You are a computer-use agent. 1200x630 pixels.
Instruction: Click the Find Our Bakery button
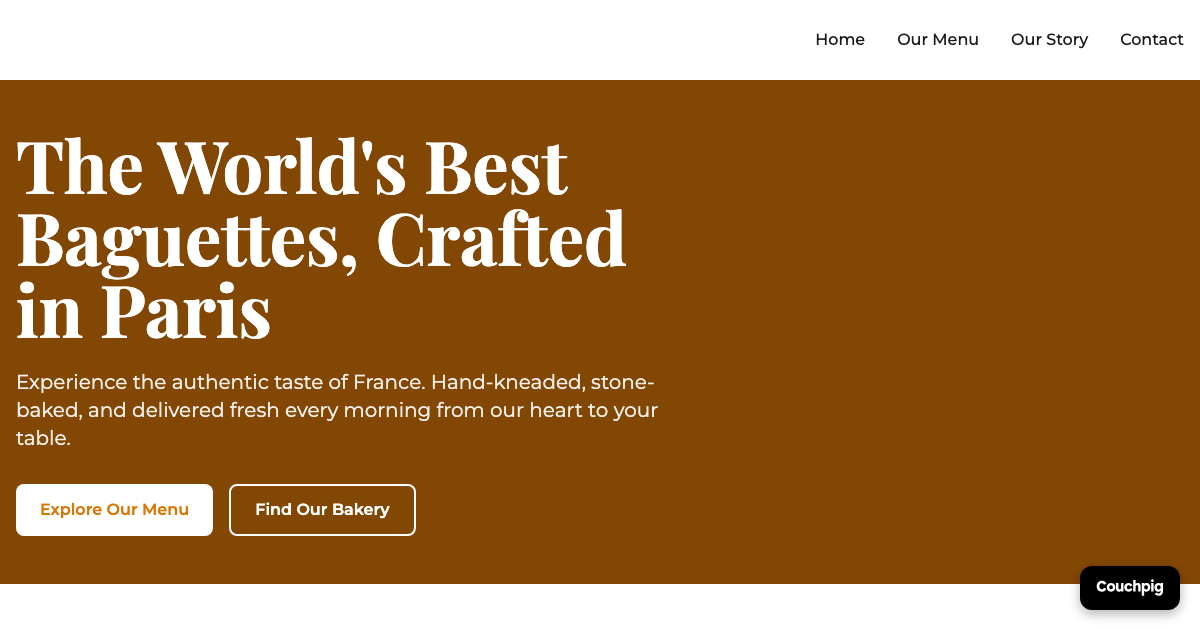[x=322, y=510]
